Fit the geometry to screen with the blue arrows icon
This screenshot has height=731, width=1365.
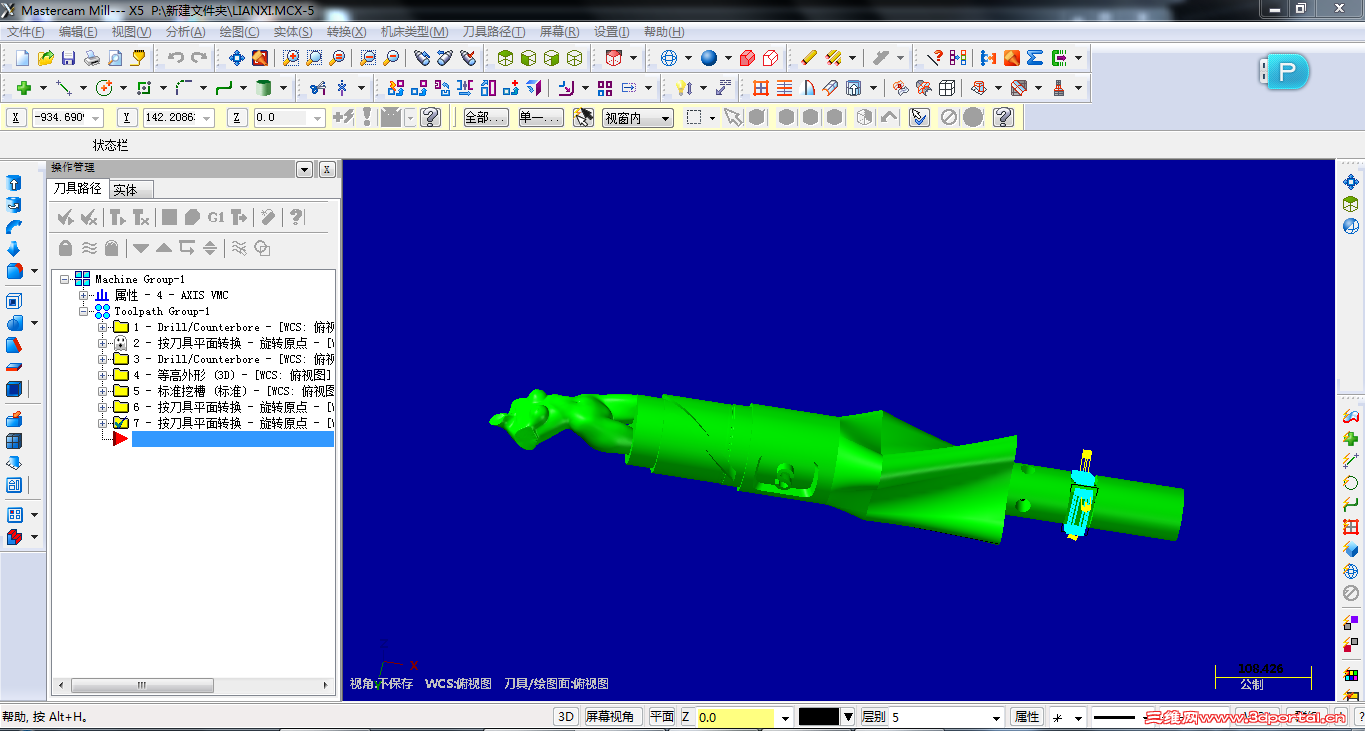(x=237, y=58)
